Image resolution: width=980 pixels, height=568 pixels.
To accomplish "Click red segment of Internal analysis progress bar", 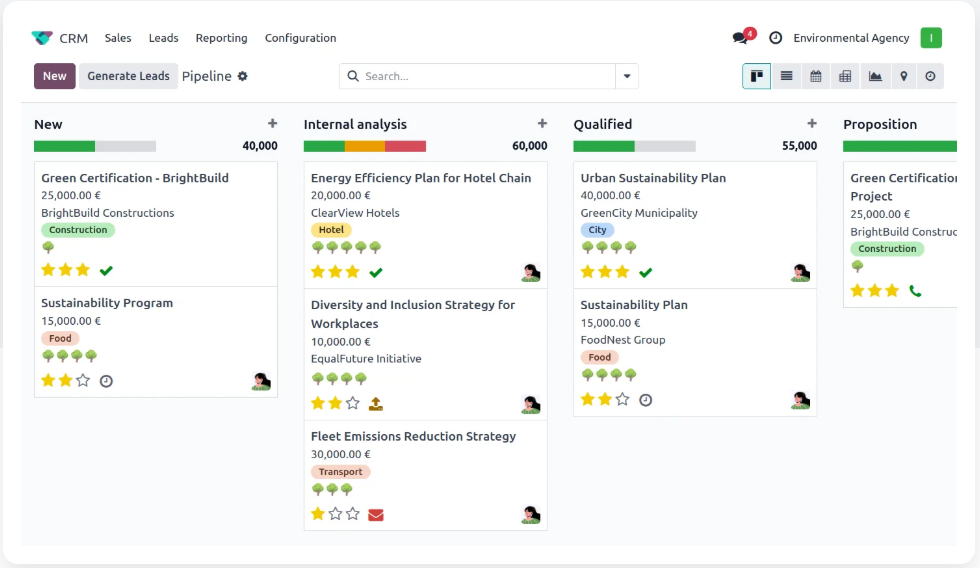I will pyautogui.click(x=406, y=146).
